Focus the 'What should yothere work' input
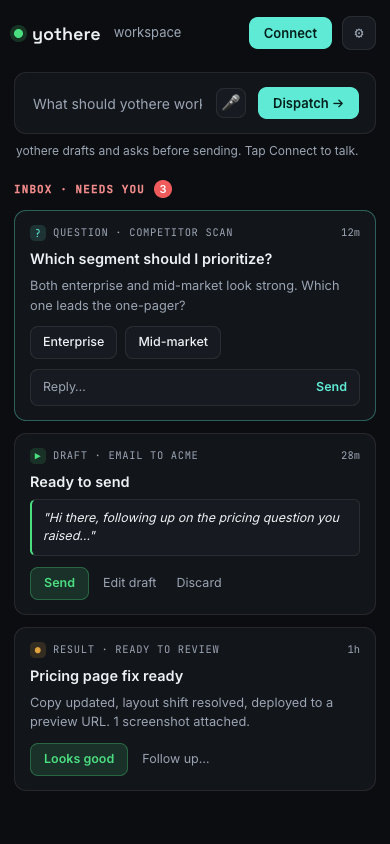Viewport: 390px width, 844px height. point(118,103)
